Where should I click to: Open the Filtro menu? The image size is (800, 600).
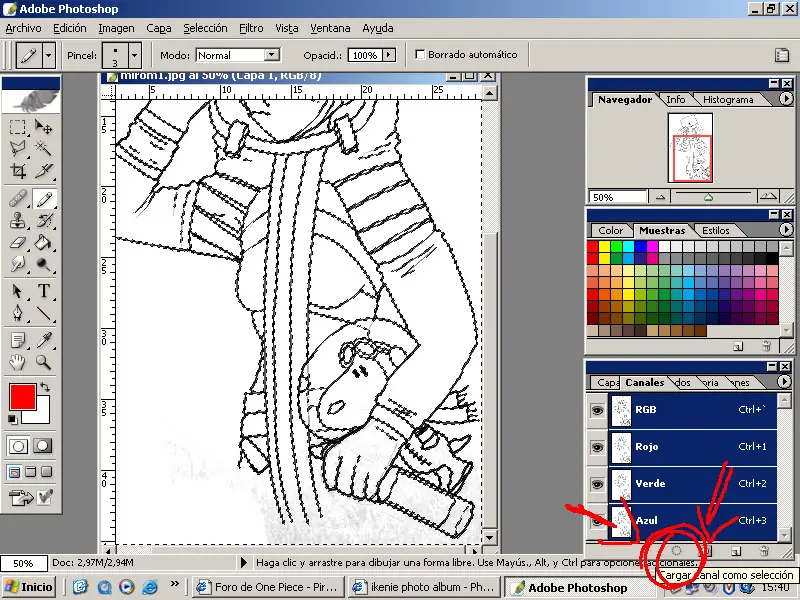pos(252,29)
